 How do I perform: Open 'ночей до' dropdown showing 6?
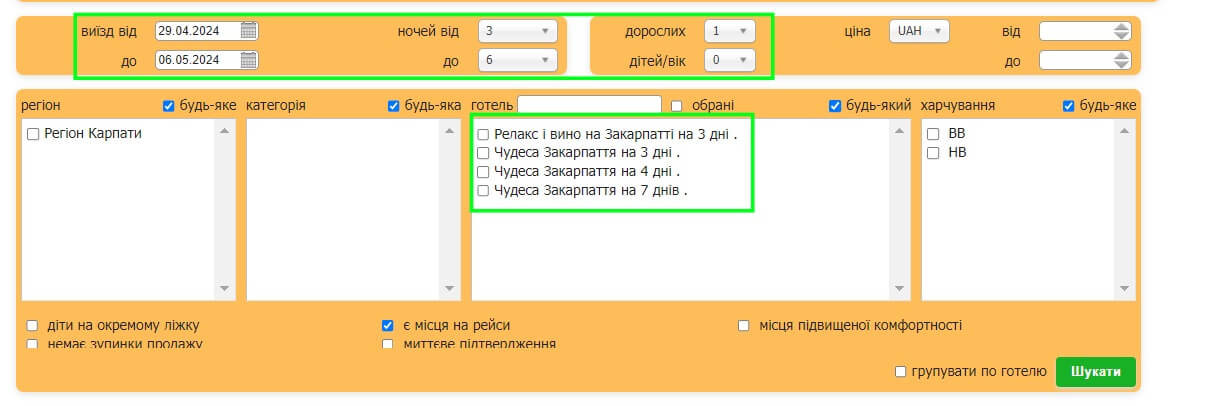(517, 61)
